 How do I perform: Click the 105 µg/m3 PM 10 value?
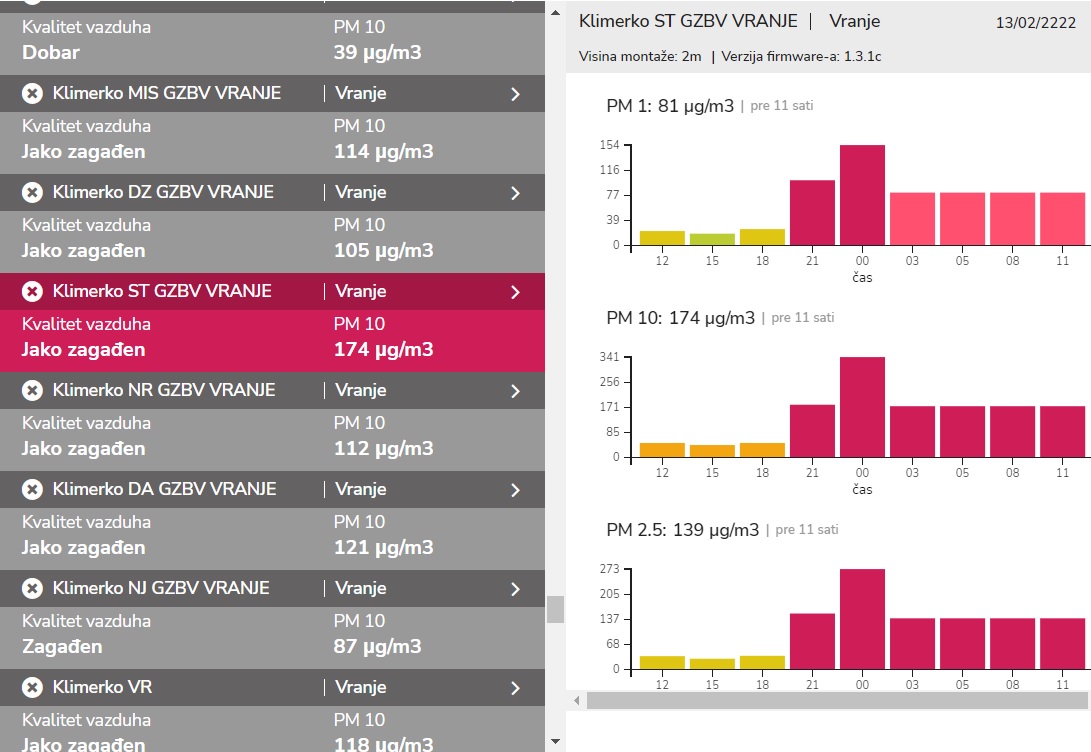tap(383, 250)
